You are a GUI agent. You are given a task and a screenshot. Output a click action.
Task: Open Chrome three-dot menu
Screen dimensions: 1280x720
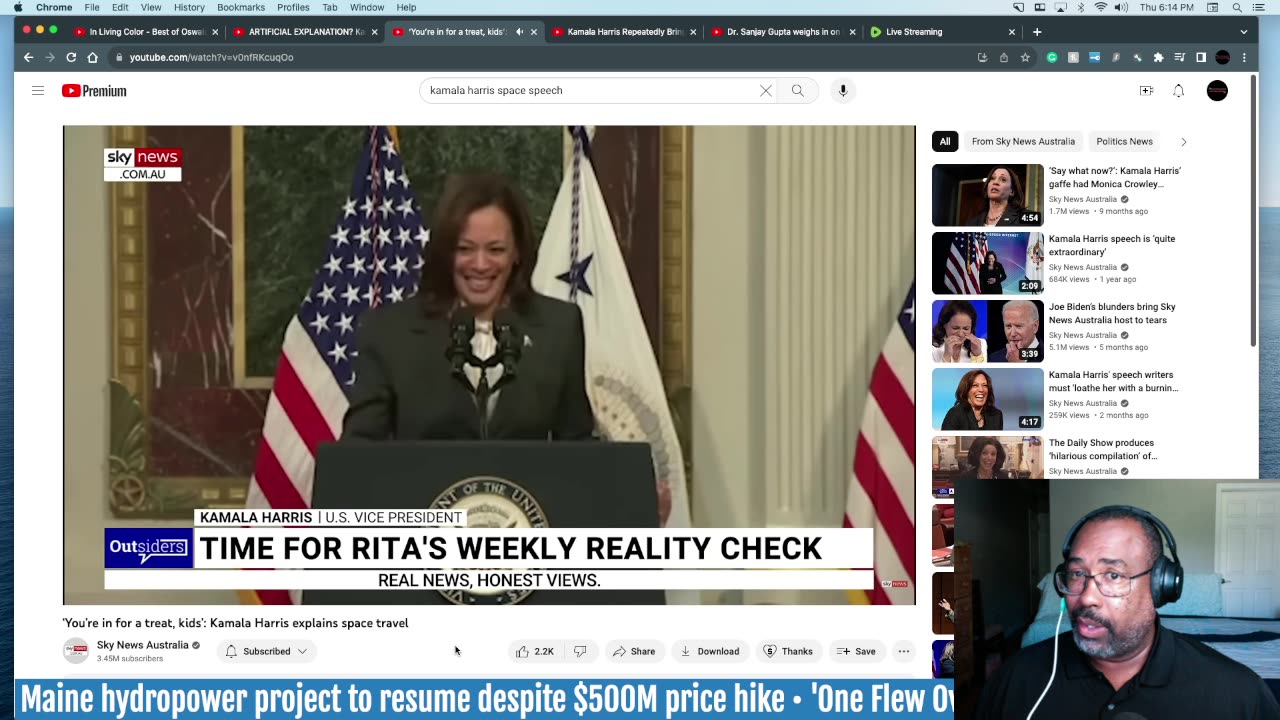(x=1244, y=58)
